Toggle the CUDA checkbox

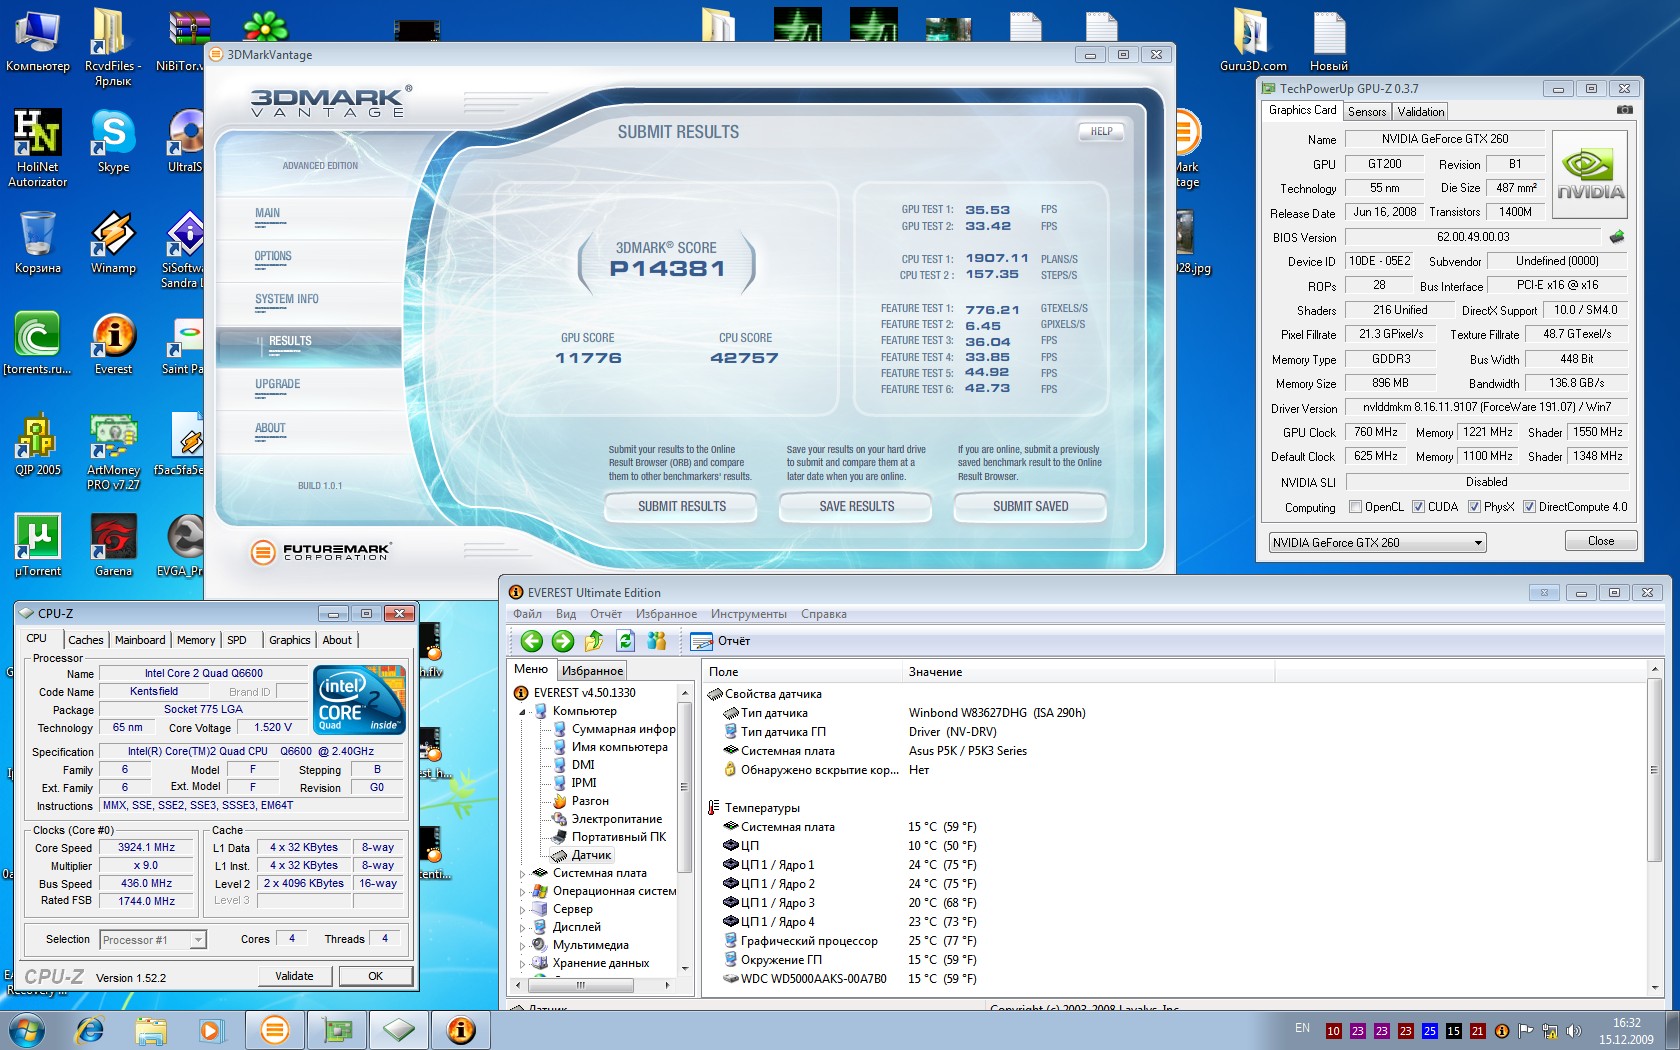tap(1418, 507)
